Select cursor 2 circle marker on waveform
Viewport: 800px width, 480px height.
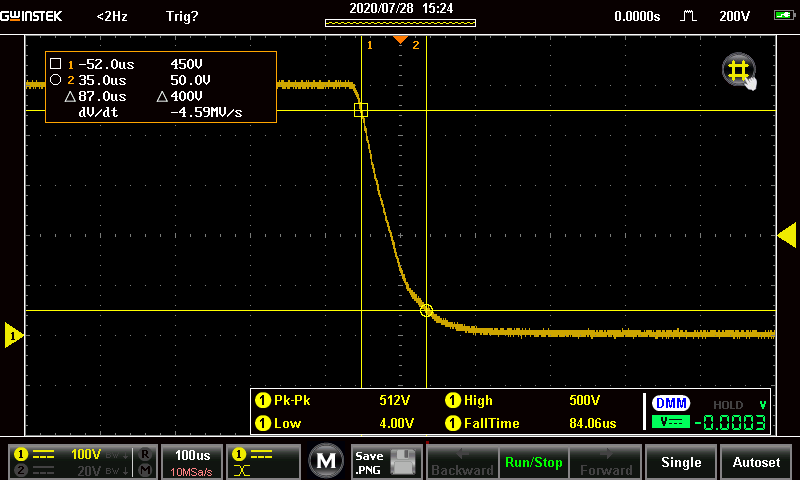pyautogui.click(x=427, y=310)
